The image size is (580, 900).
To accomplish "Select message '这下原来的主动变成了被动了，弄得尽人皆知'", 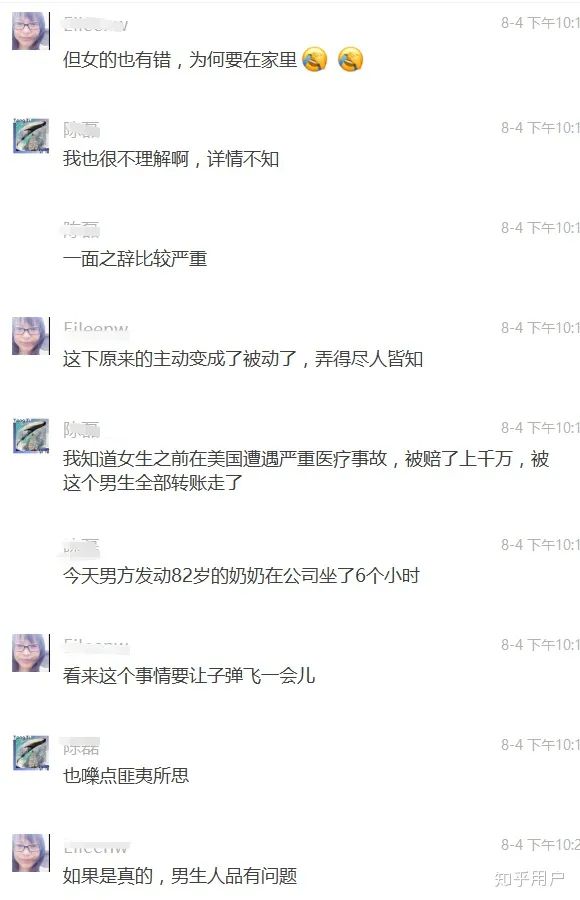I will click(x=243, y=359).
